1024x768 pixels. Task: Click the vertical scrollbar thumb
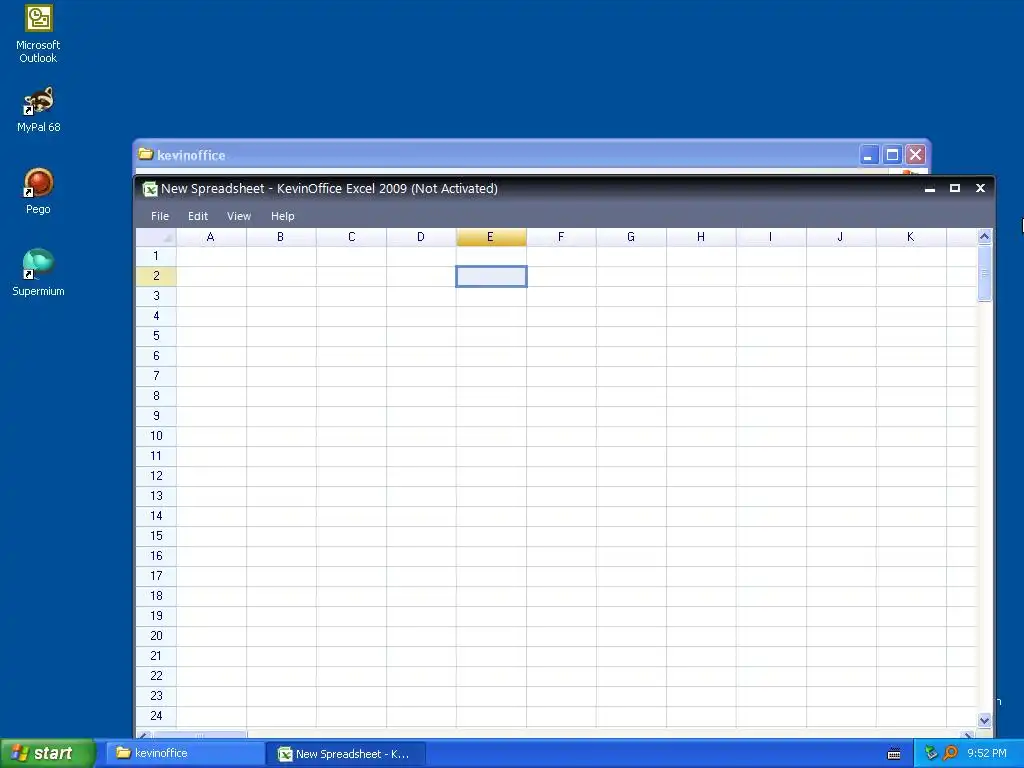[985, 274]
